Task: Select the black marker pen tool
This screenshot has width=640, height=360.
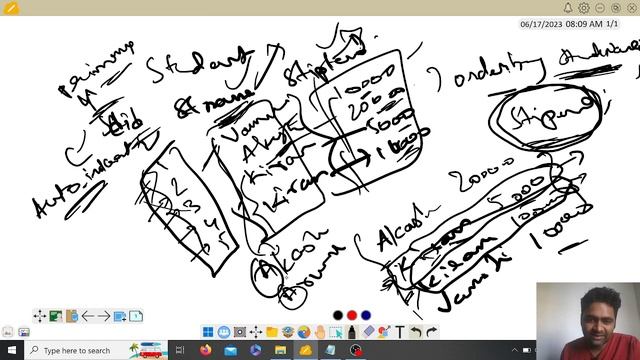Action: [352, 332]
